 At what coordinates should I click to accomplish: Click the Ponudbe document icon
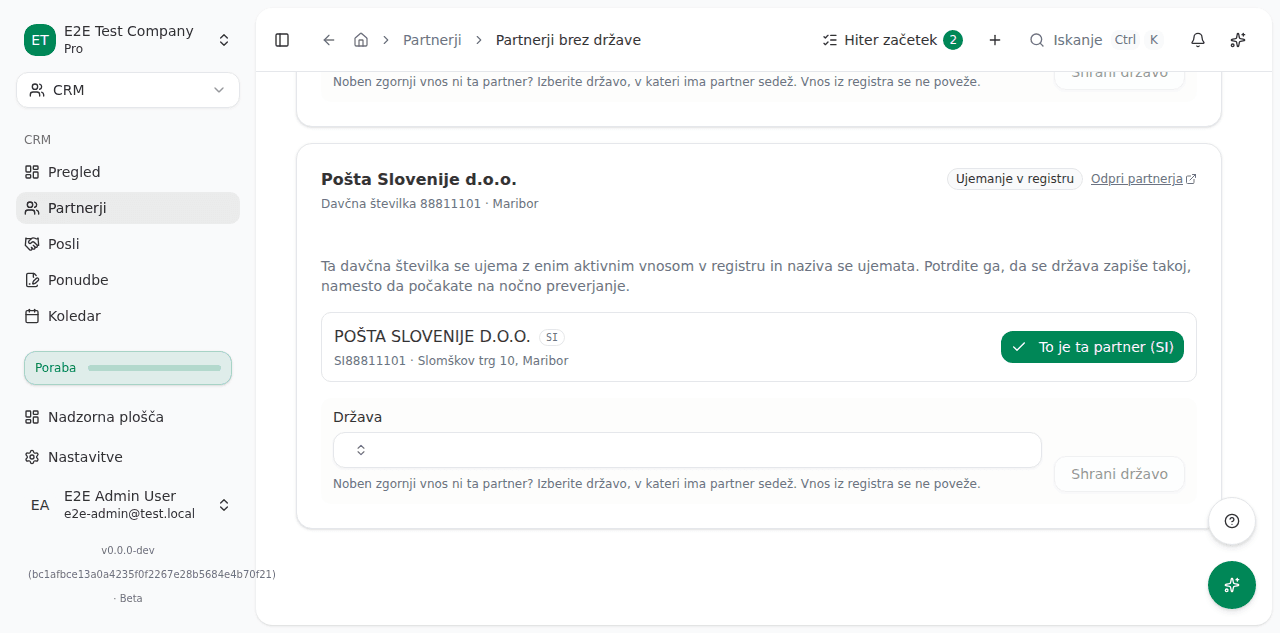pos(32,280)
